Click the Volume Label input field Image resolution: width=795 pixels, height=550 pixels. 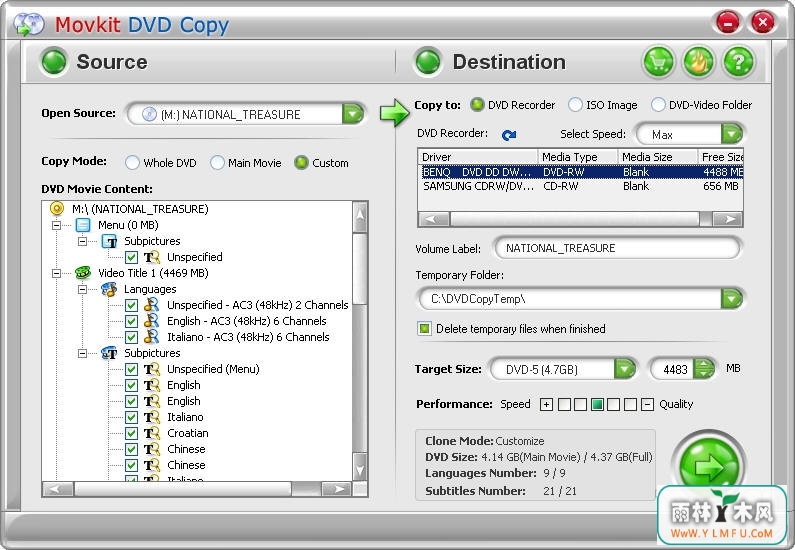[617, 248]
